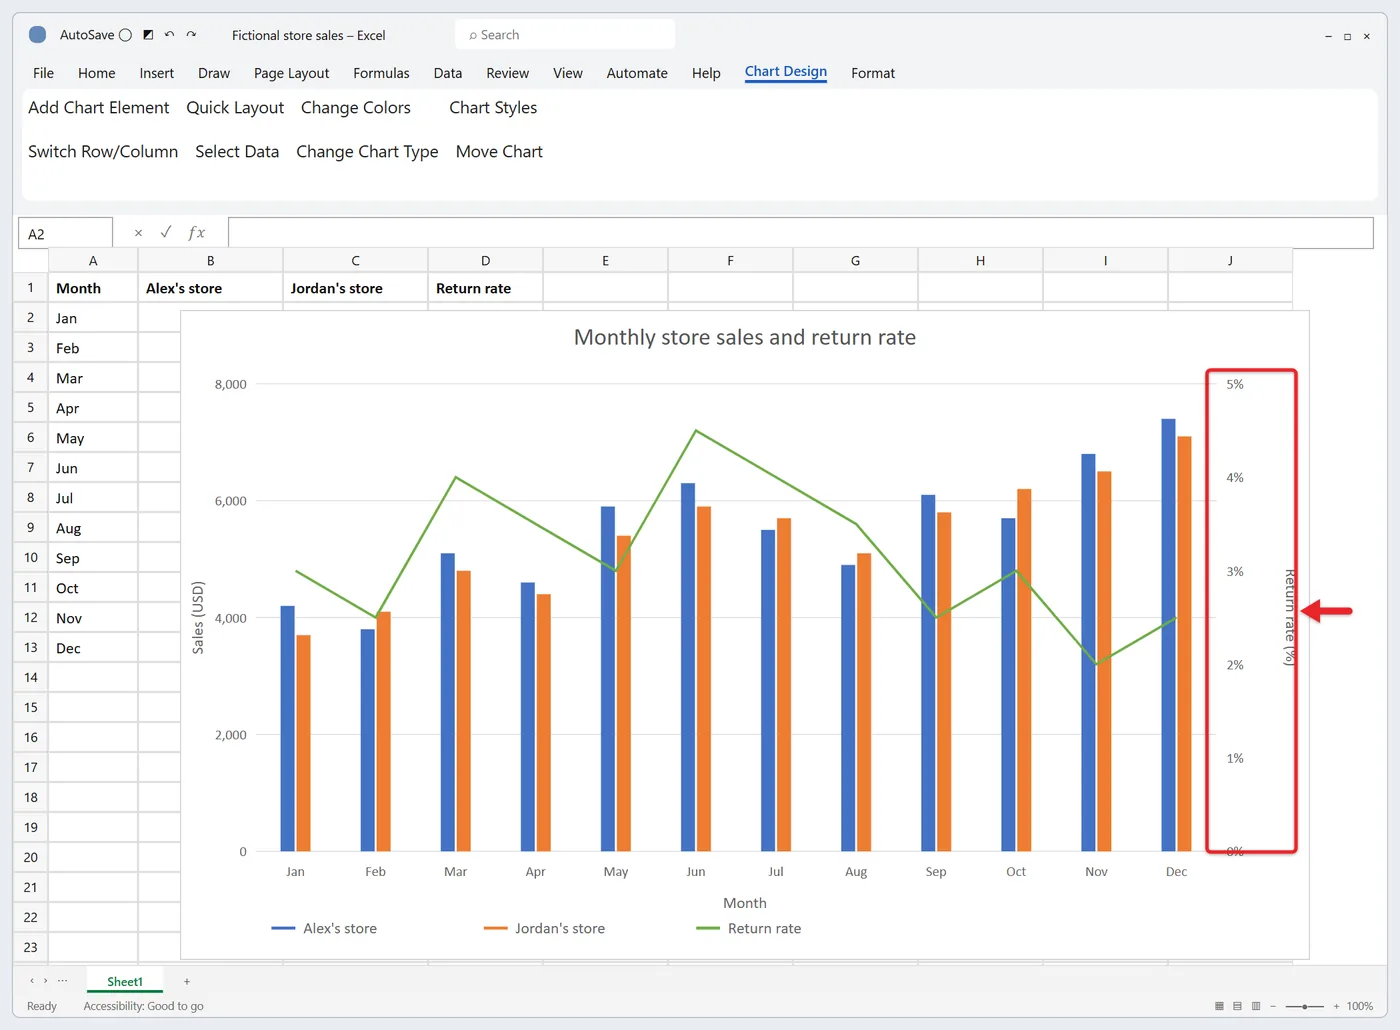Viewport: 1400px width, 1030px height.
Task: Click the green Return rate legend entry
Action: pos(749,929)
